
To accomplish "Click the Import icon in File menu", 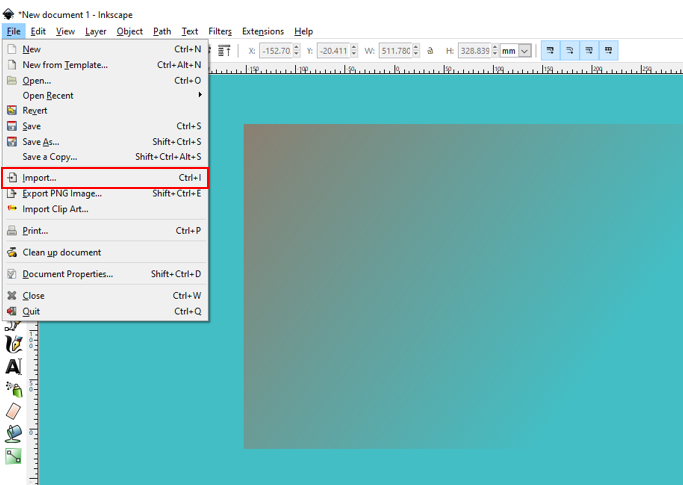I will (12, 178).
